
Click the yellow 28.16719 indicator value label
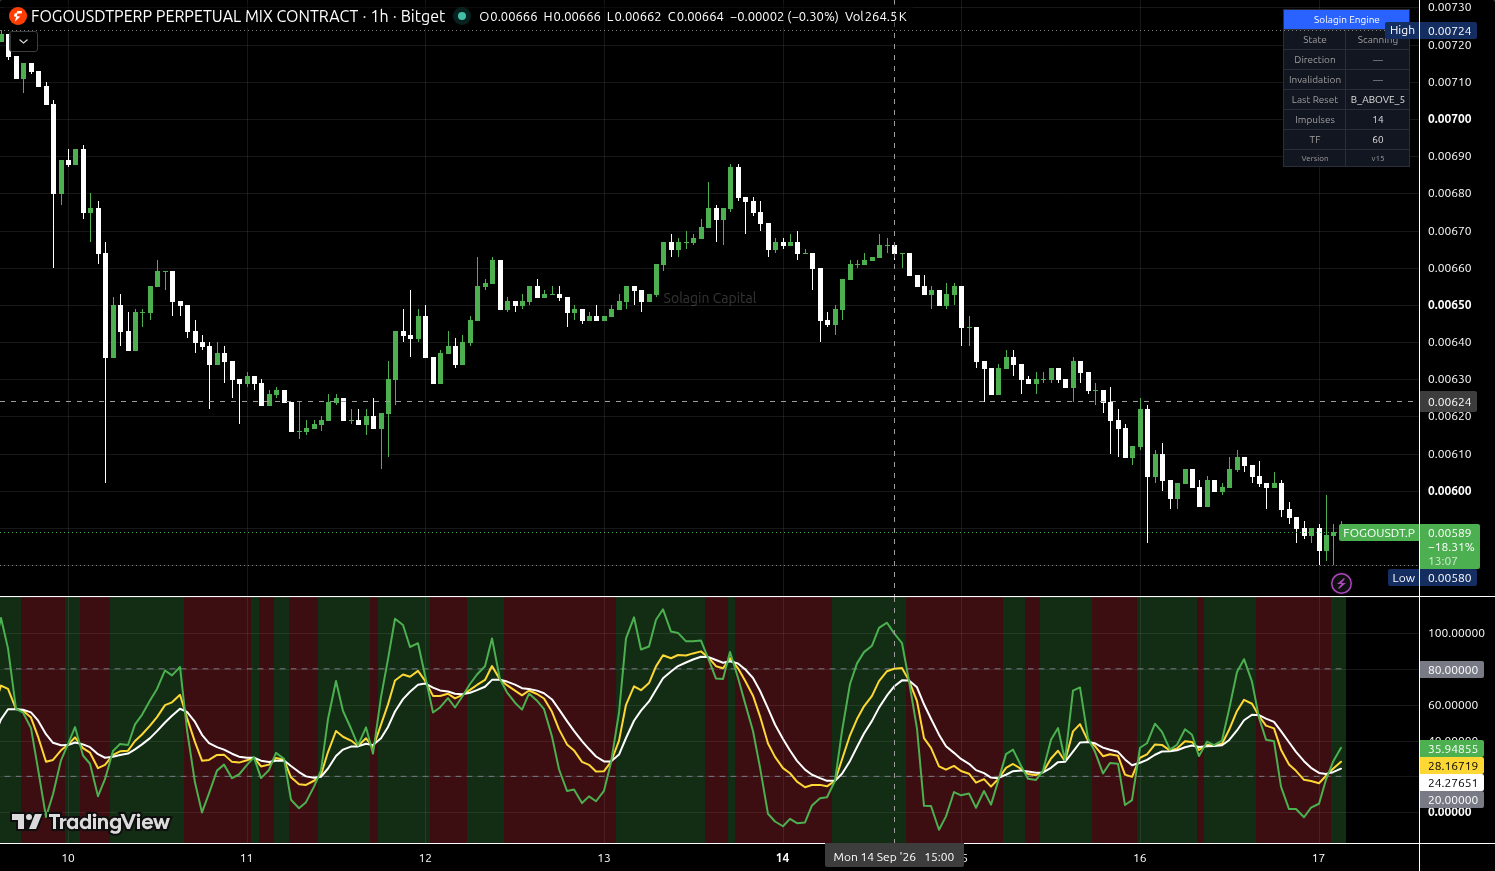pyautogui.click(x=1451, y=766)
